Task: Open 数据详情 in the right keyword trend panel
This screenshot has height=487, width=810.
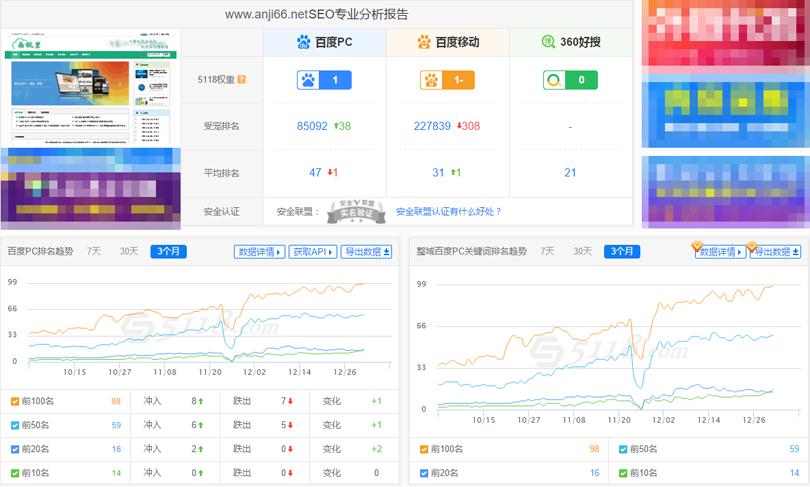Action: (721, 252)
